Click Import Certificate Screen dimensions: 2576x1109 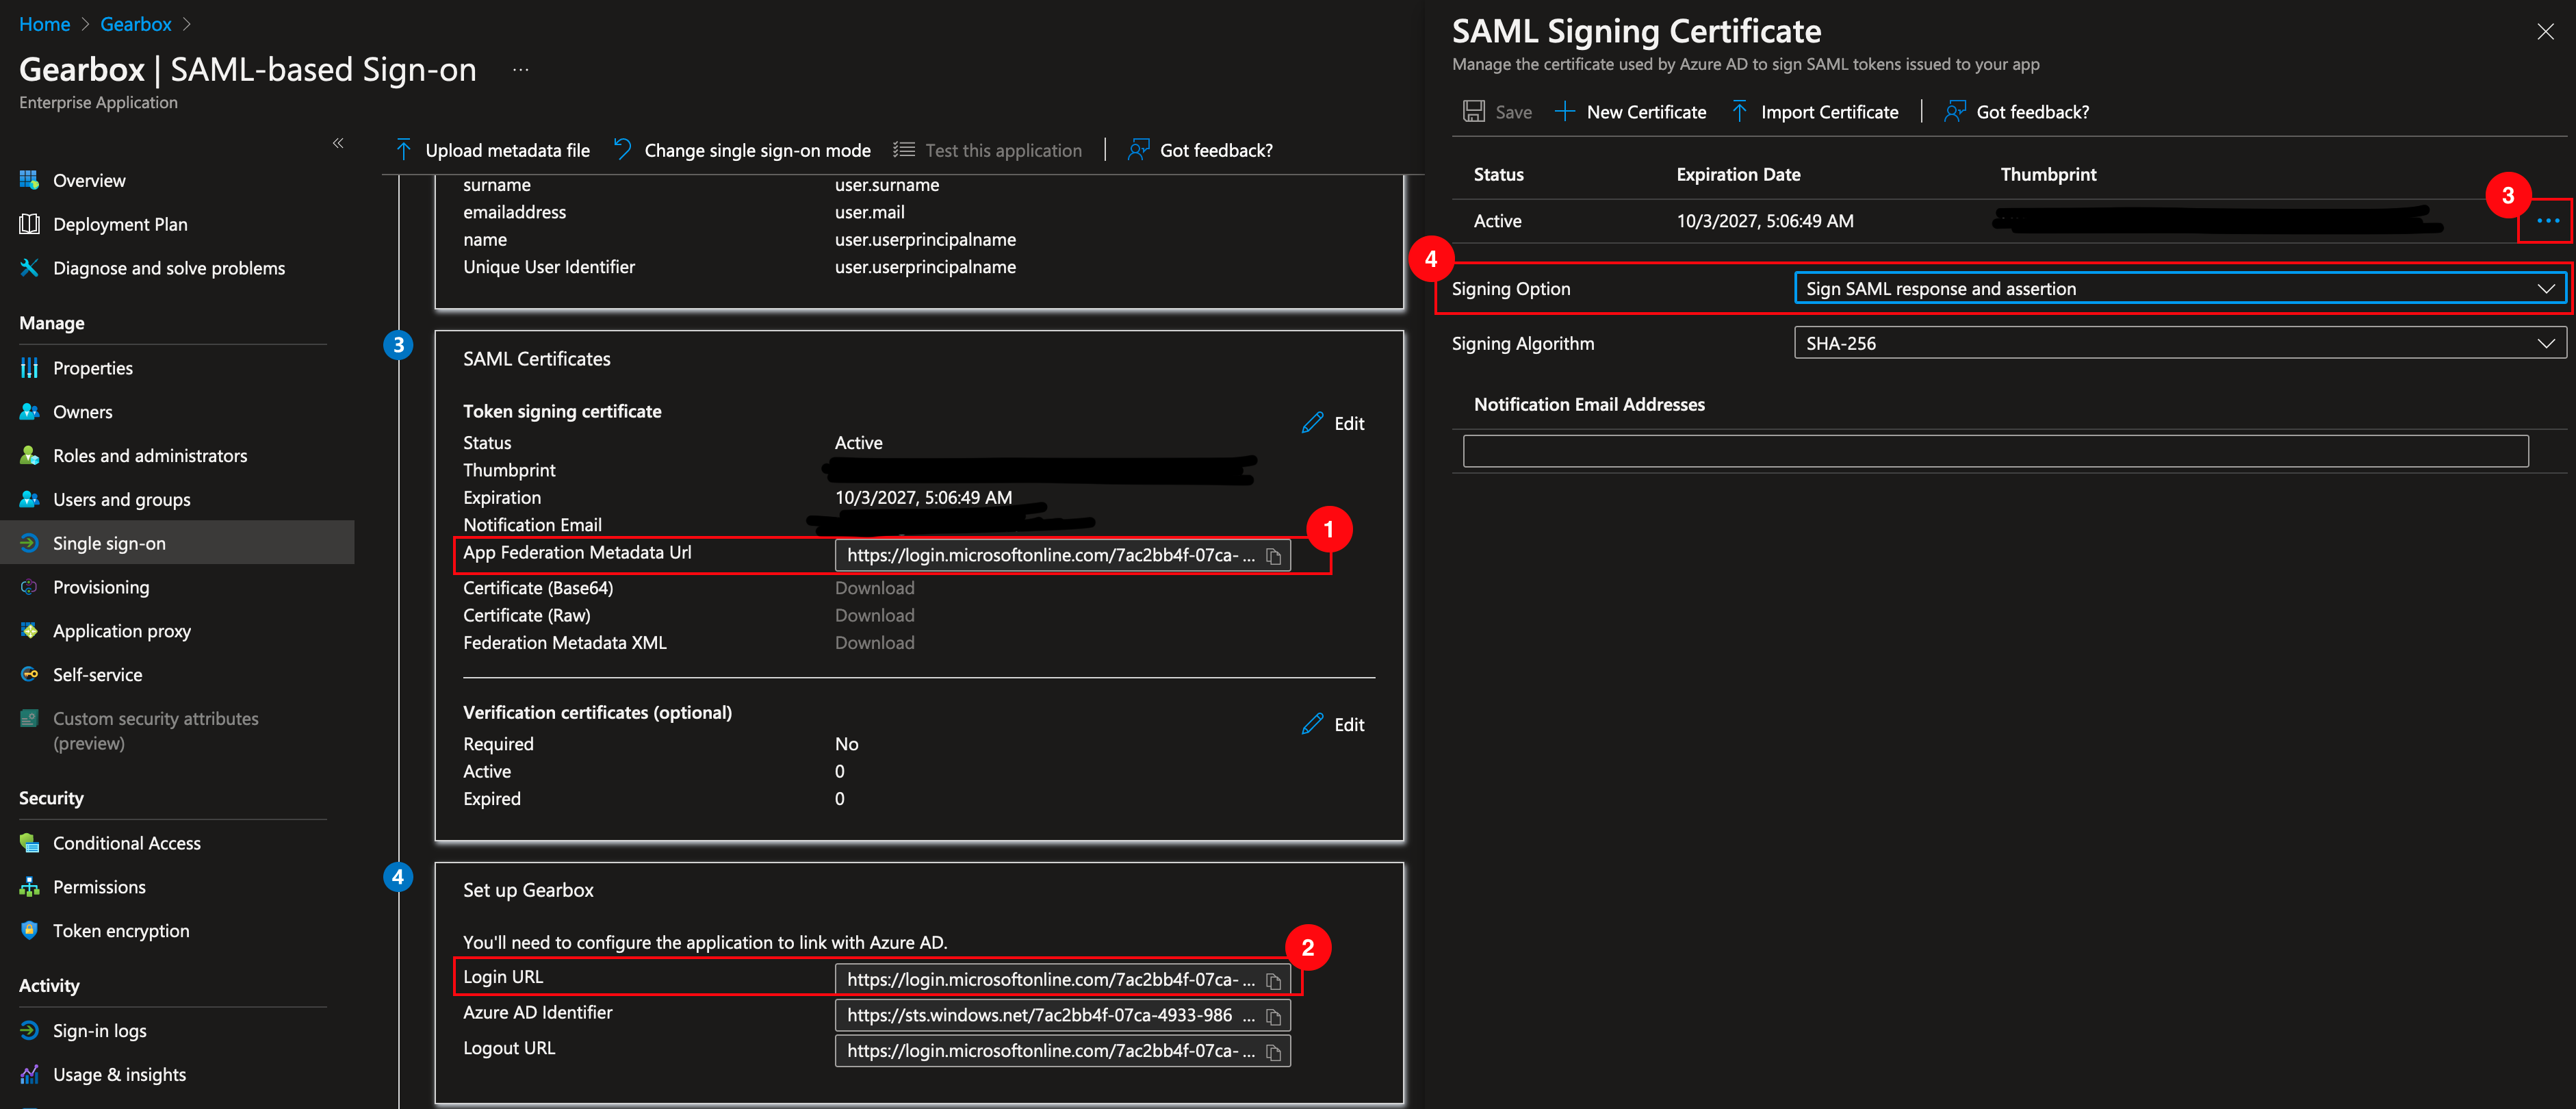pyautogui.click(x=1814, y=112)
